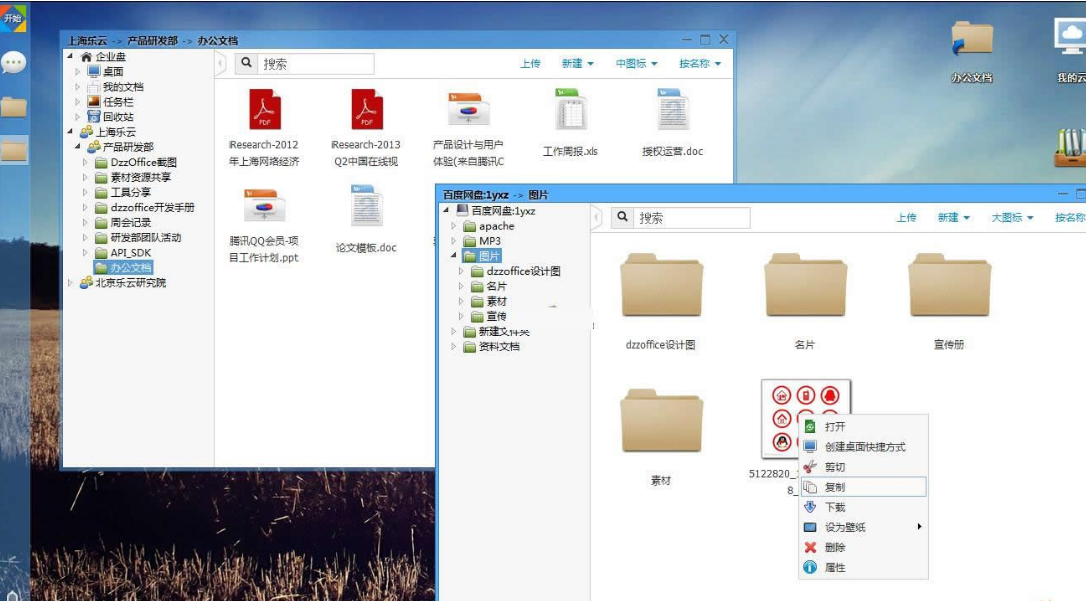This screenshot has width=1086, height=601.
Task: Open the chat bubble icon in left dock
Action: point(13,63)
